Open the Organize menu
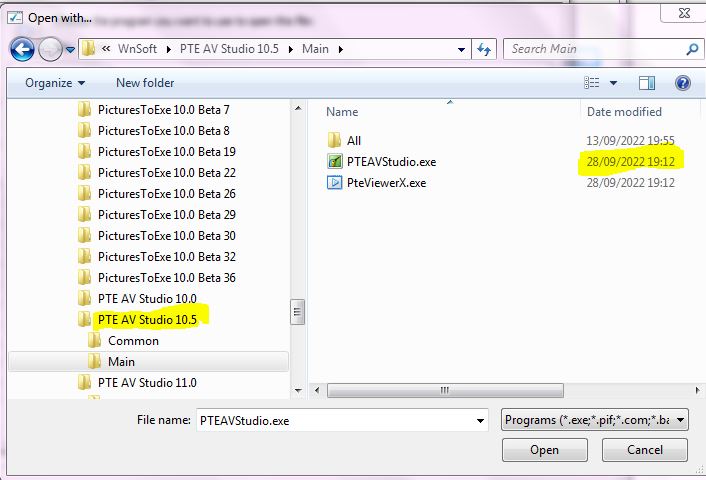 click(x=55, y=83)
